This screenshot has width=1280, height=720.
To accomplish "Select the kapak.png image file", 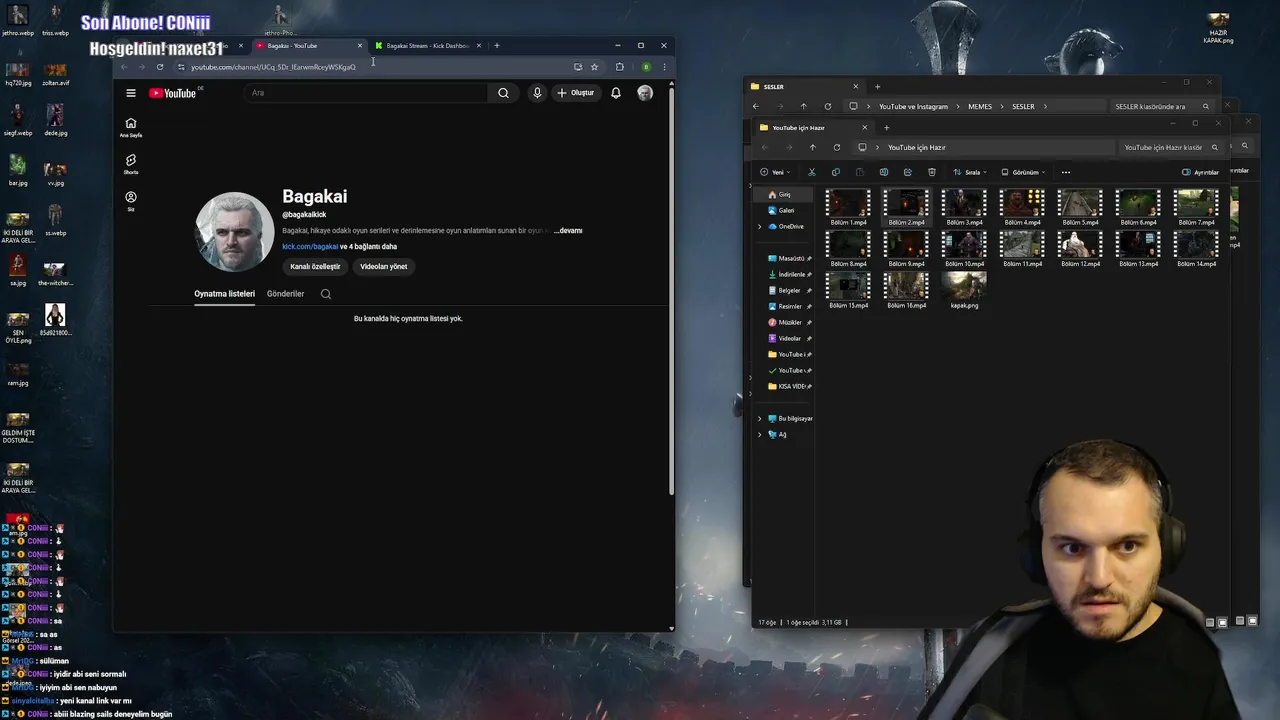I will click(x=964, y=291).
